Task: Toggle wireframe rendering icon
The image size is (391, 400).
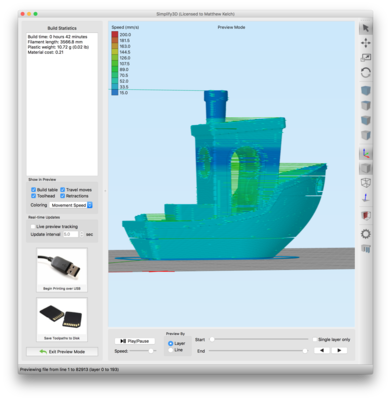Action: (366, 183)
